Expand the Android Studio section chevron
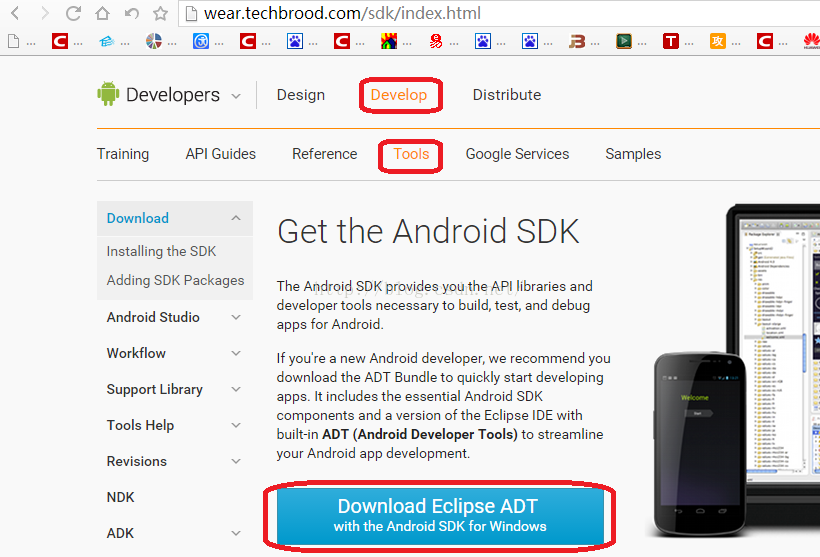This screenshot has width=820, height=557. pos(236,317)
